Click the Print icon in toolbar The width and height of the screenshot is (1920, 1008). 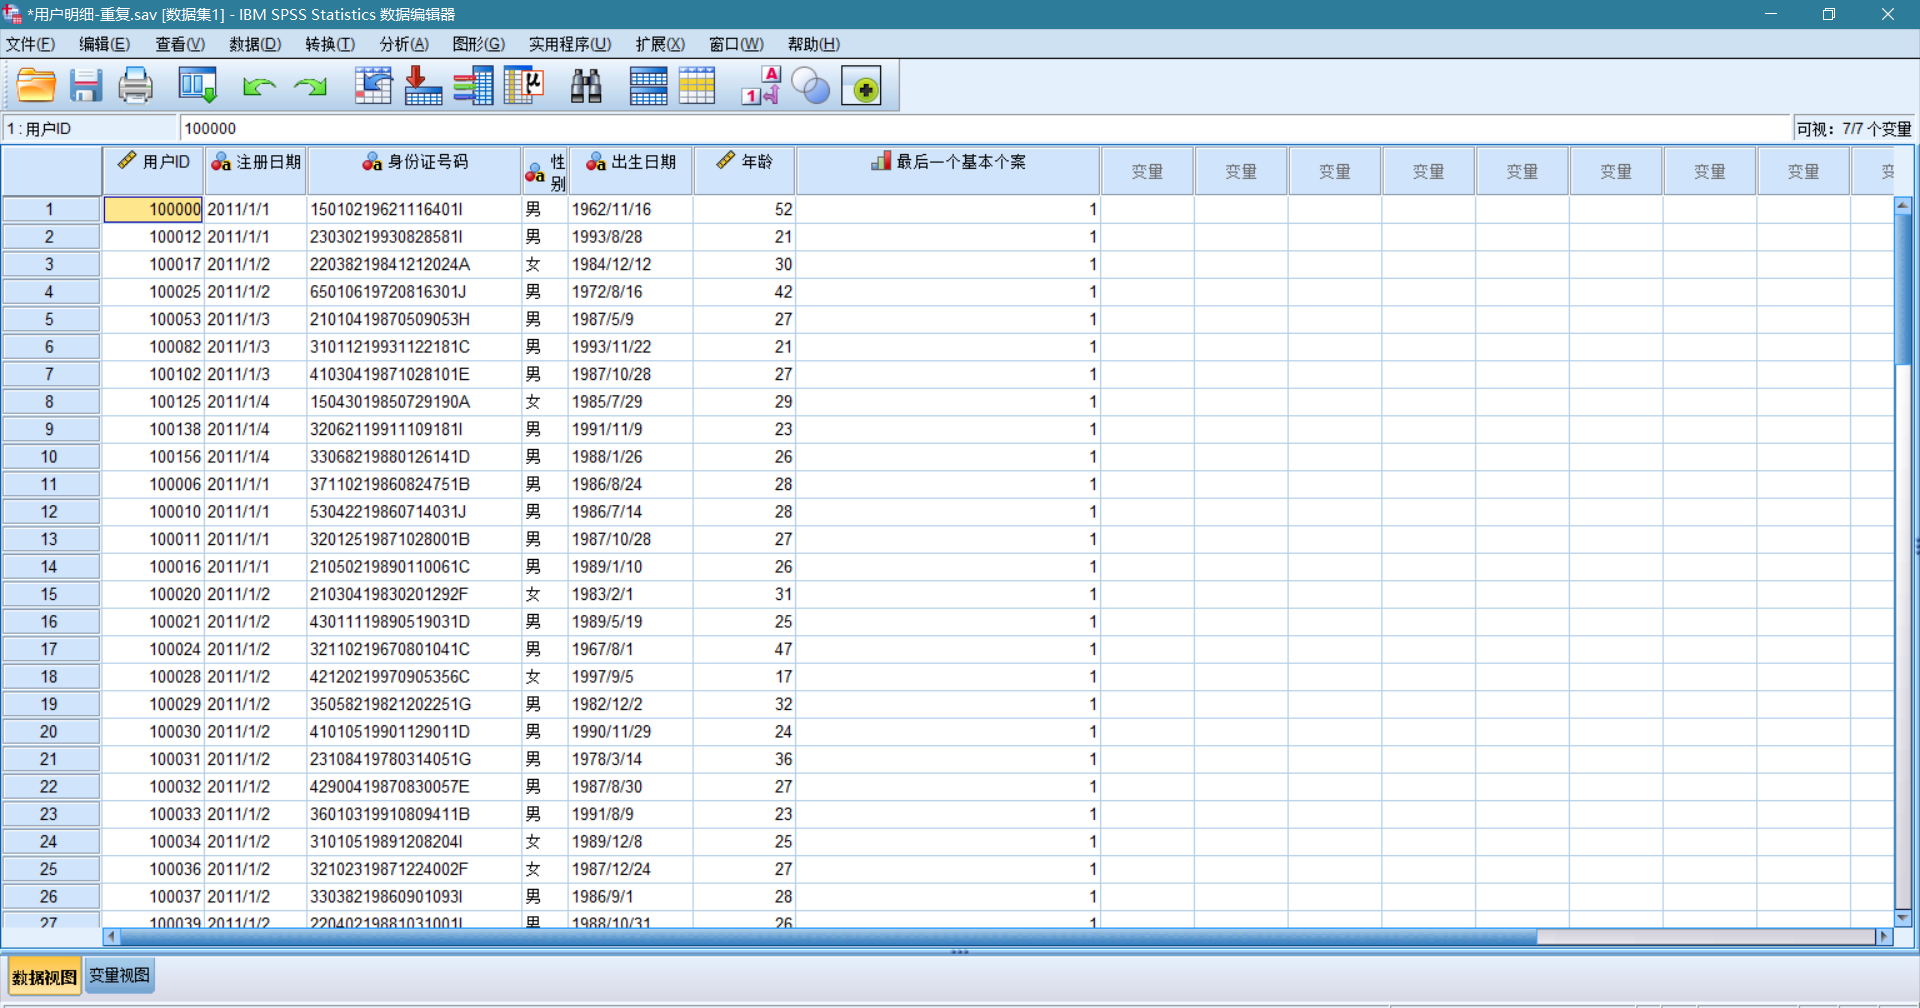coord(135,86)
